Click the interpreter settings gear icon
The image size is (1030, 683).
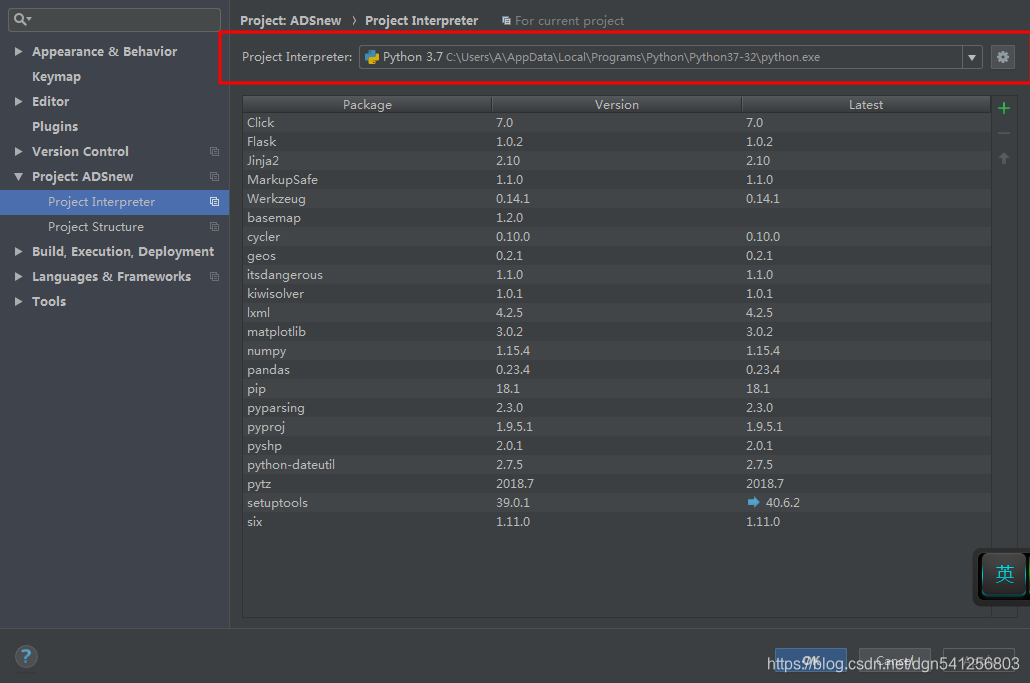click(1002, 57)
